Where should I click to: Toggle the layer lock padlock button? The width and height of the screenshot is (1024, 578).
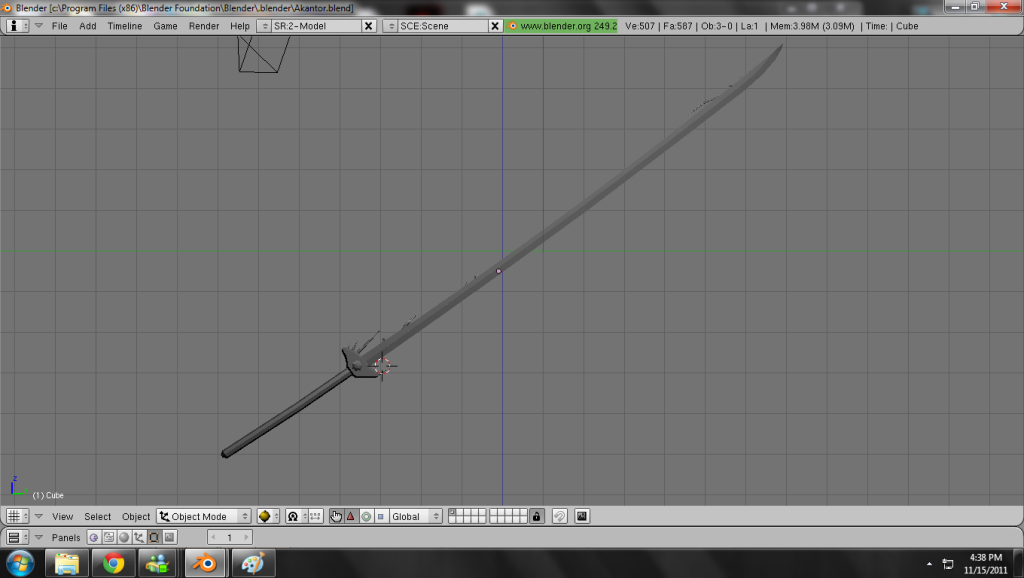coord(537,517)
